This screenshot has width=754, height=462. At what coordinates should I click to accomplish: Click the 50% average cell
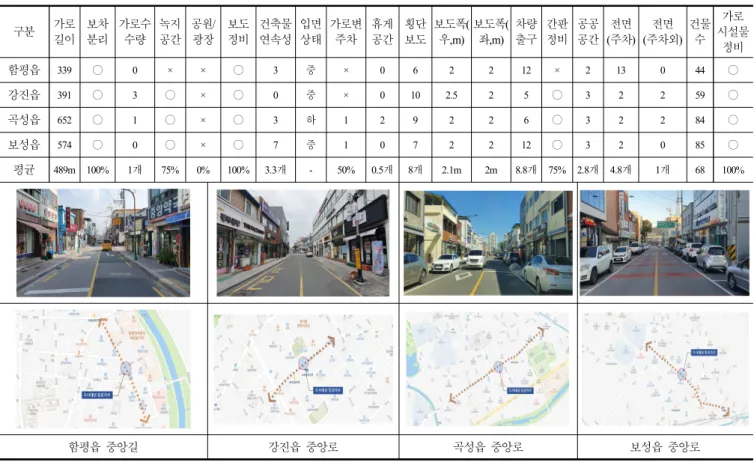coord(346,170)
